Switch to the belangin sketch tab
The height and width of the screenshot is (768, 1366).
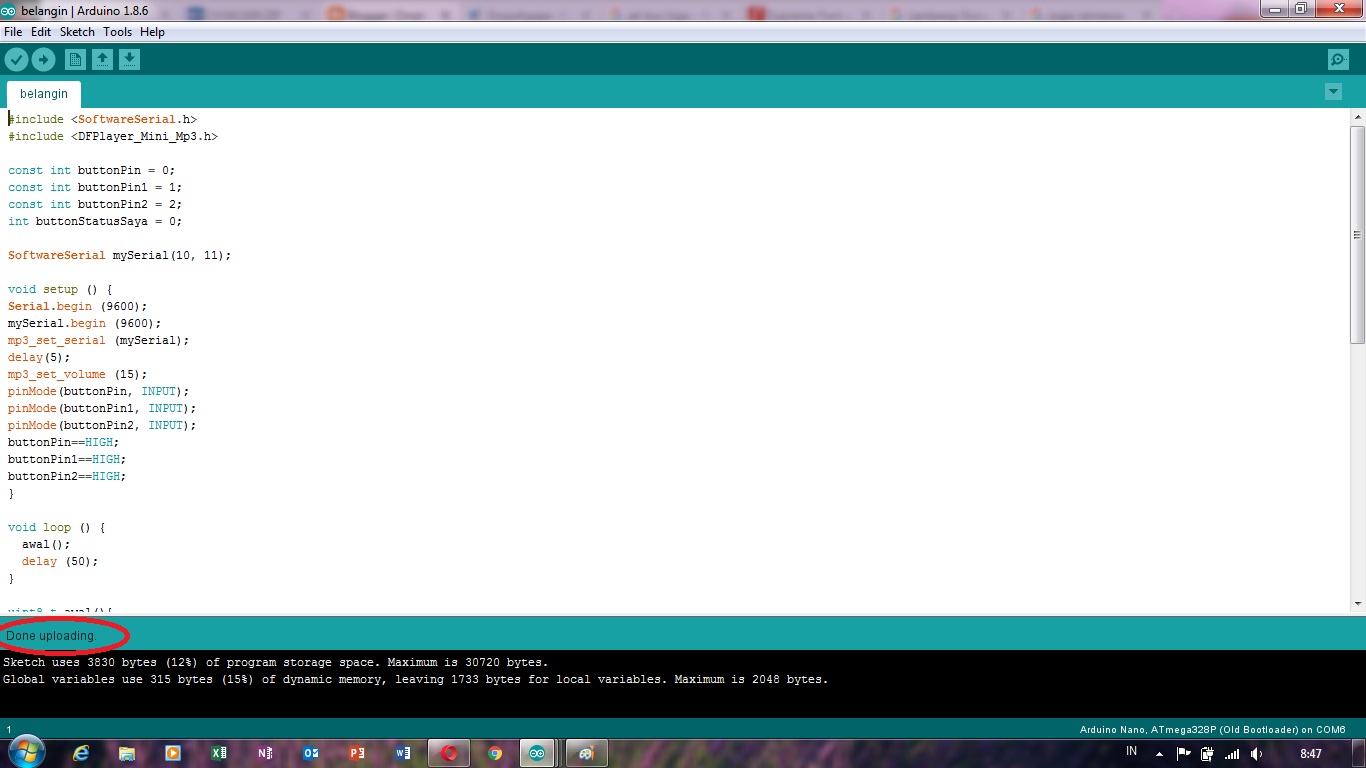pos(43,93)
